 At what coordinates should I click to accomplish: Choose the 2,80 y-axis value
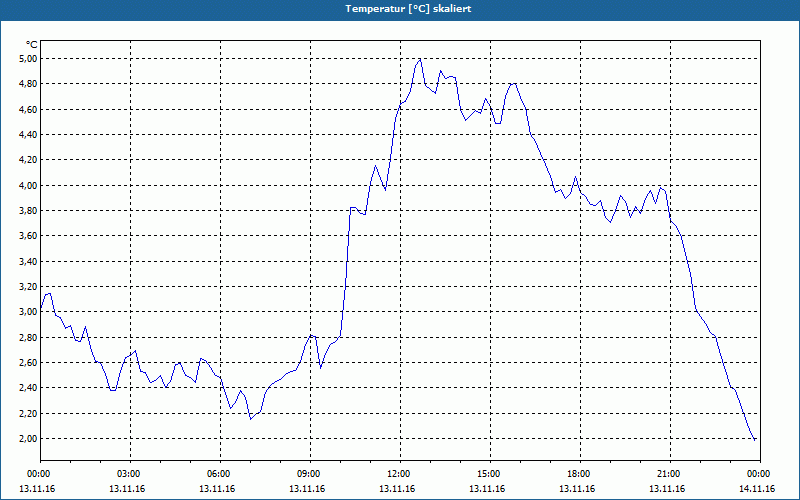click(29, 337)
